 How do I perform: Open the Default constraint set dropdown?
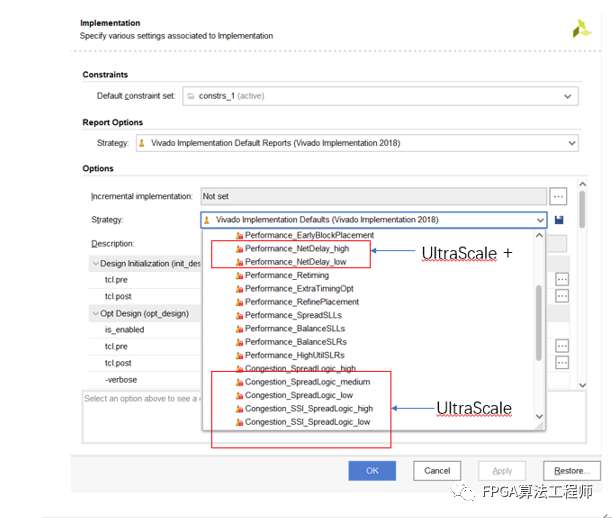pyautogui.click(x=568, y=96)
